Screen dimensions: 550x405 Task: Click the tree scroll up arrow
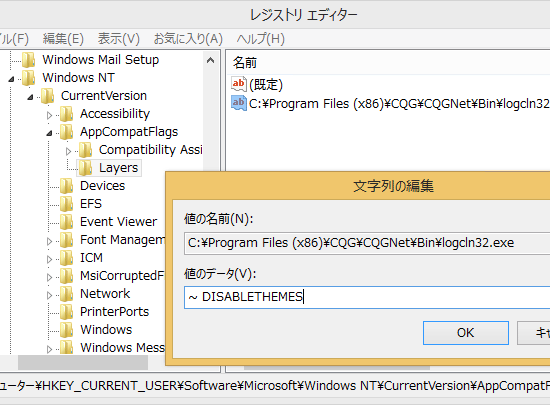pos(210,60)
